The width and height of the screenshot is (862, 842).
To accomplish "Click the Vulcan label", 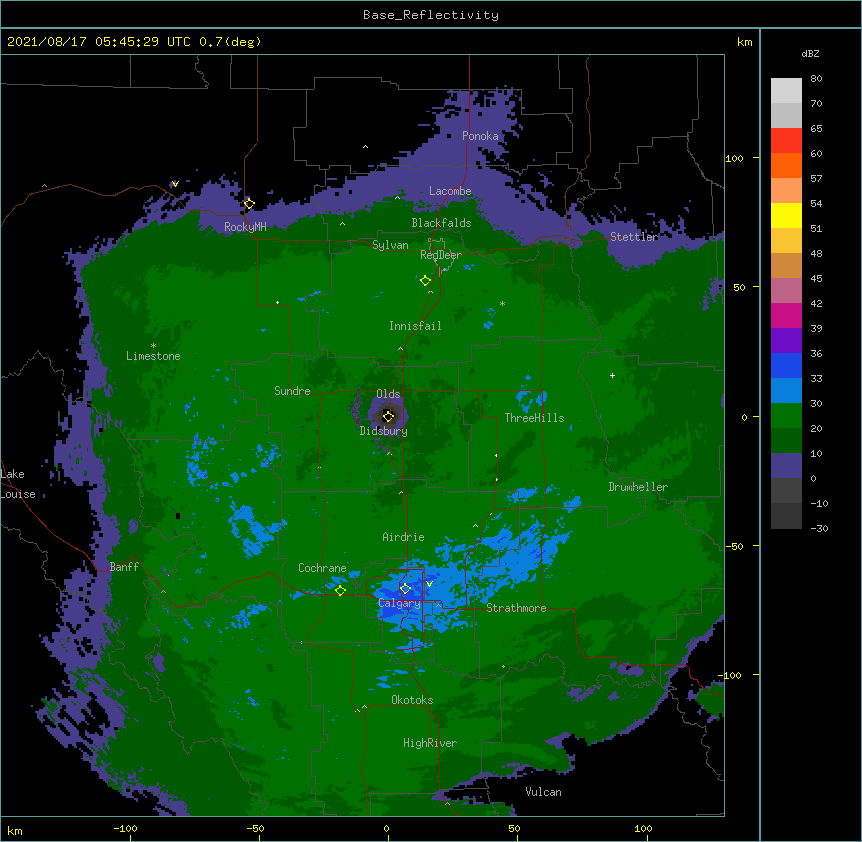I will pos(543,792).
